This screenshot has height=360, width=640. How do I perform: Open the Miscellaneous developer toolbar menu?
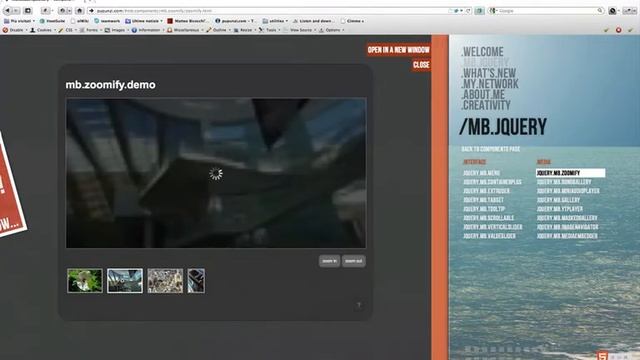pos(185,30)
